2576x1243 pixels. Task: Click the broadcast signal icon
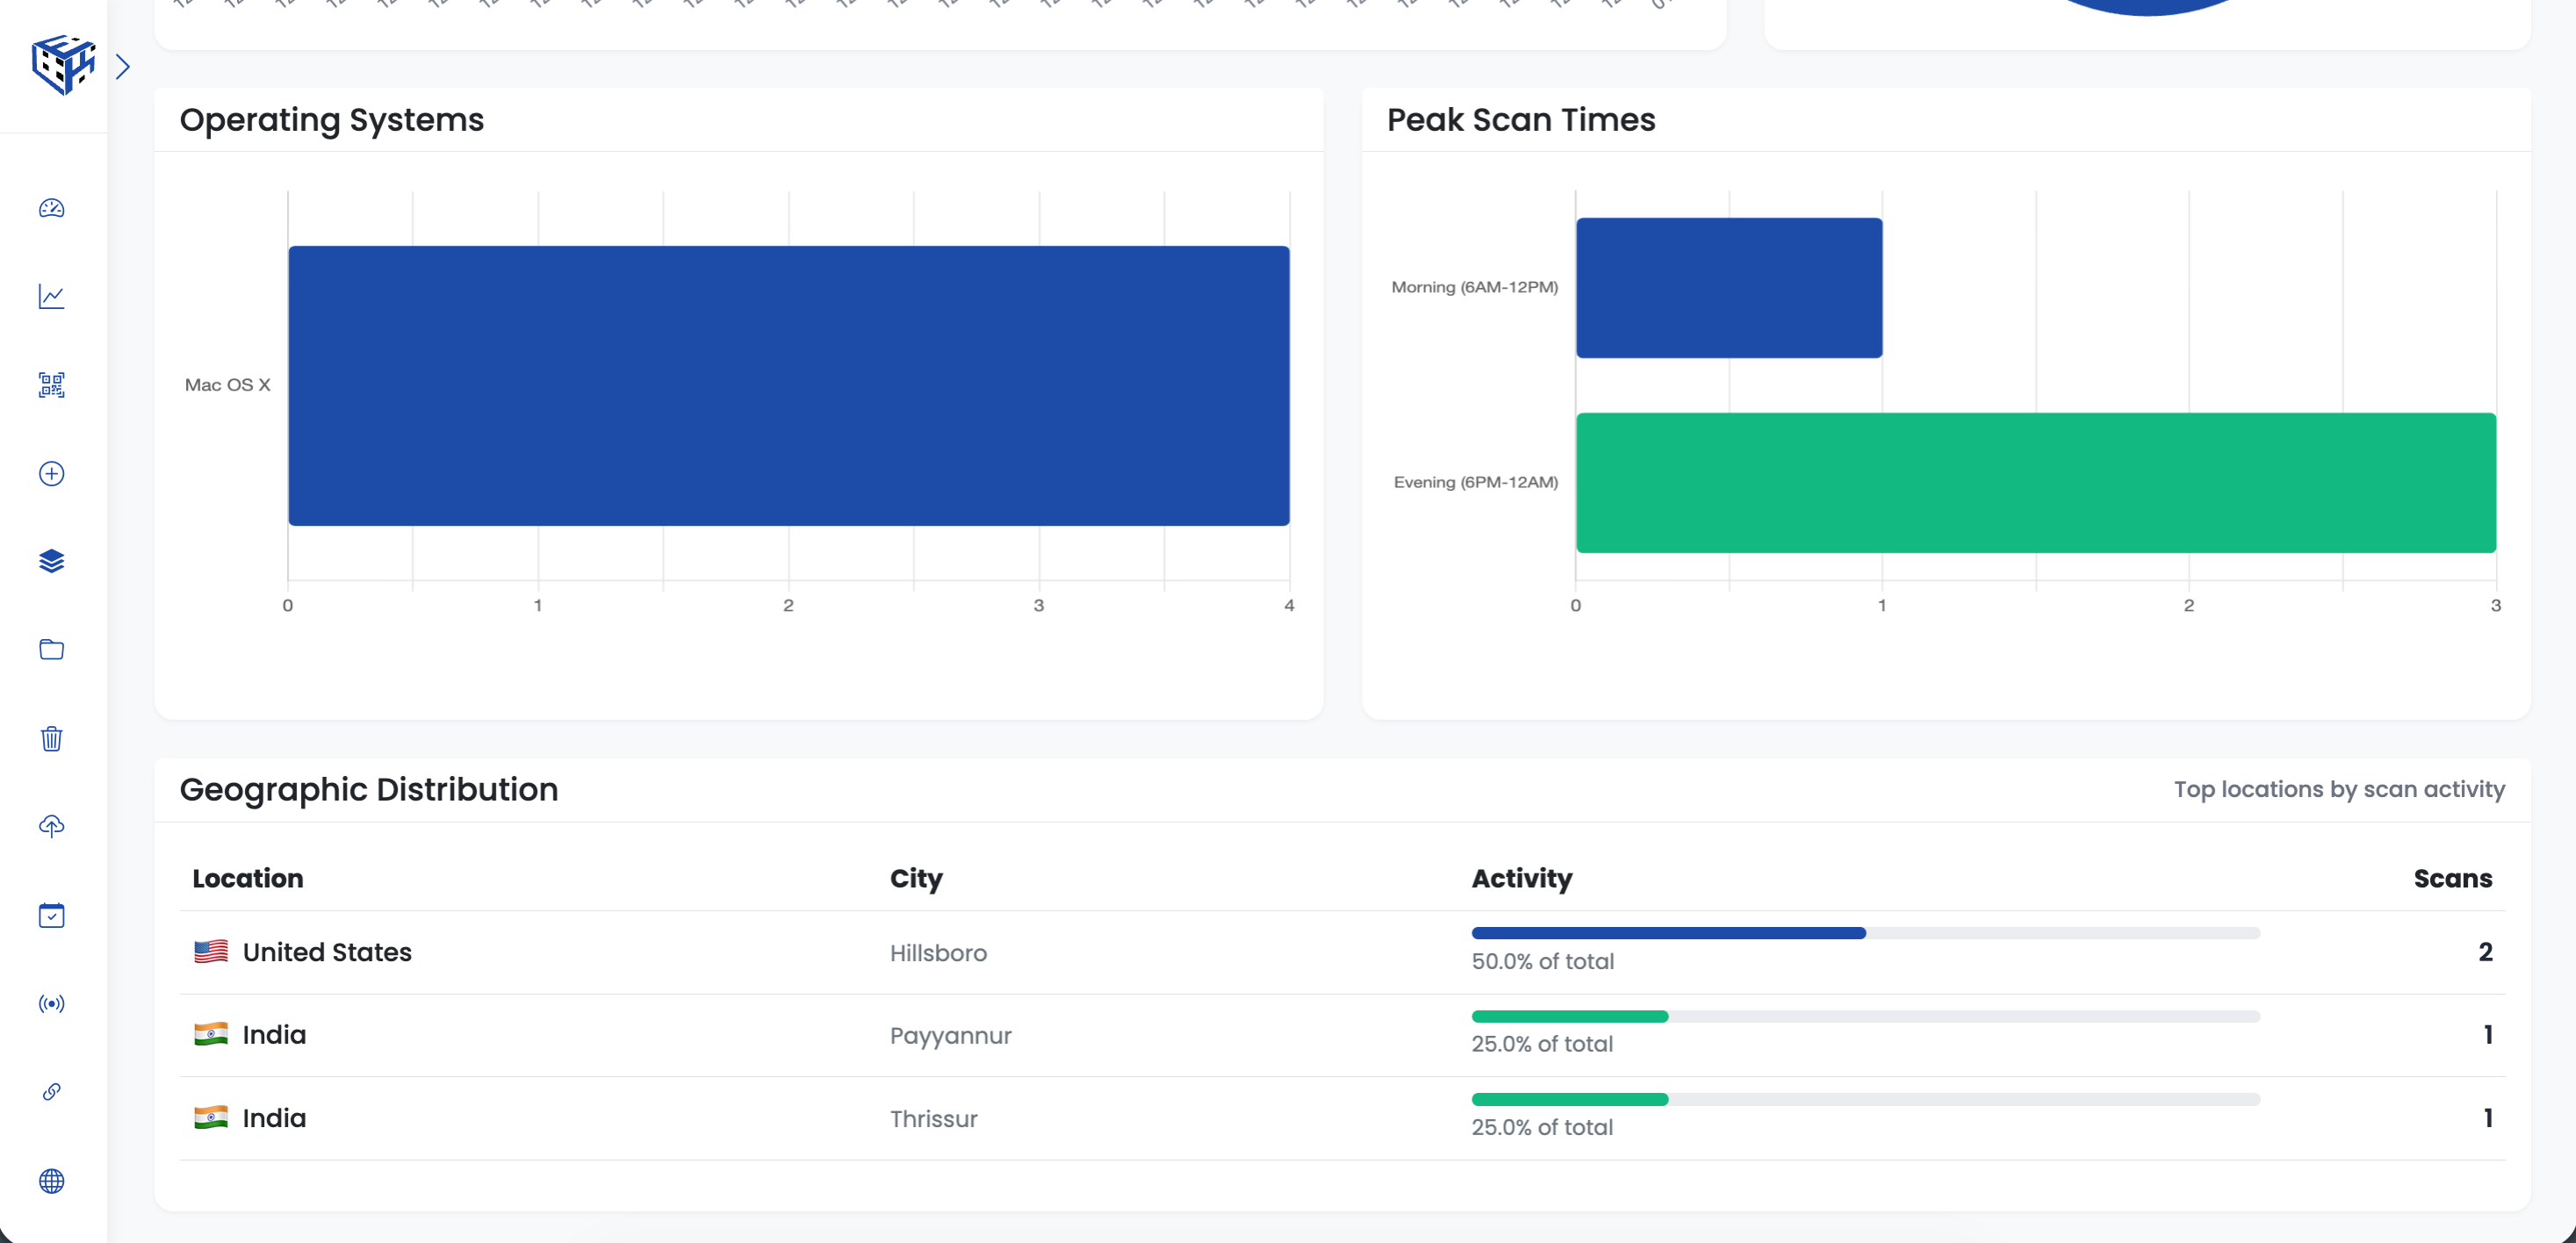point(52,1003)
